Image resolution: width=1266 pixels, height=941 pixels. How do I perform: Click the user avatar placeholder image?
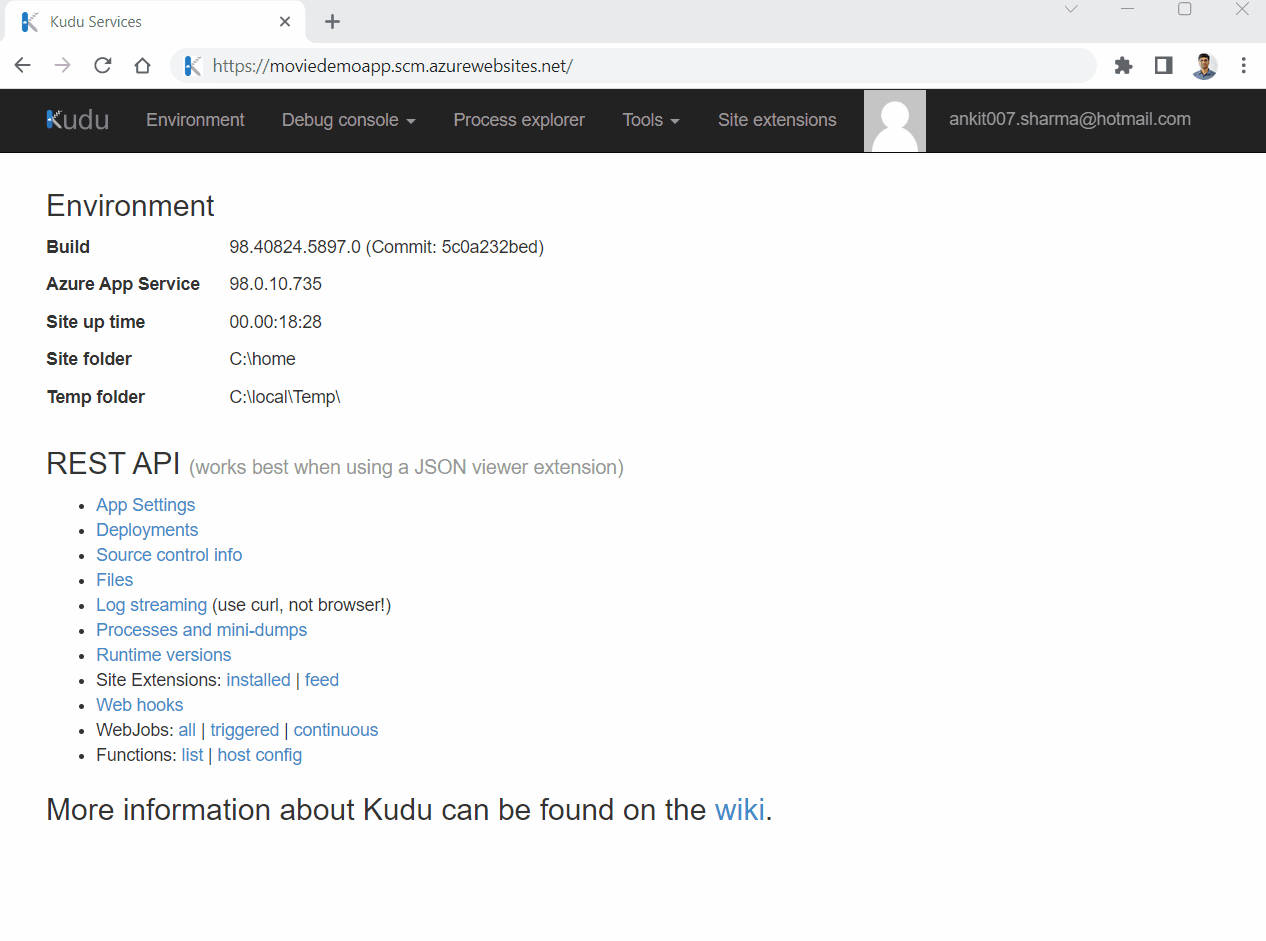click(895, 121)
